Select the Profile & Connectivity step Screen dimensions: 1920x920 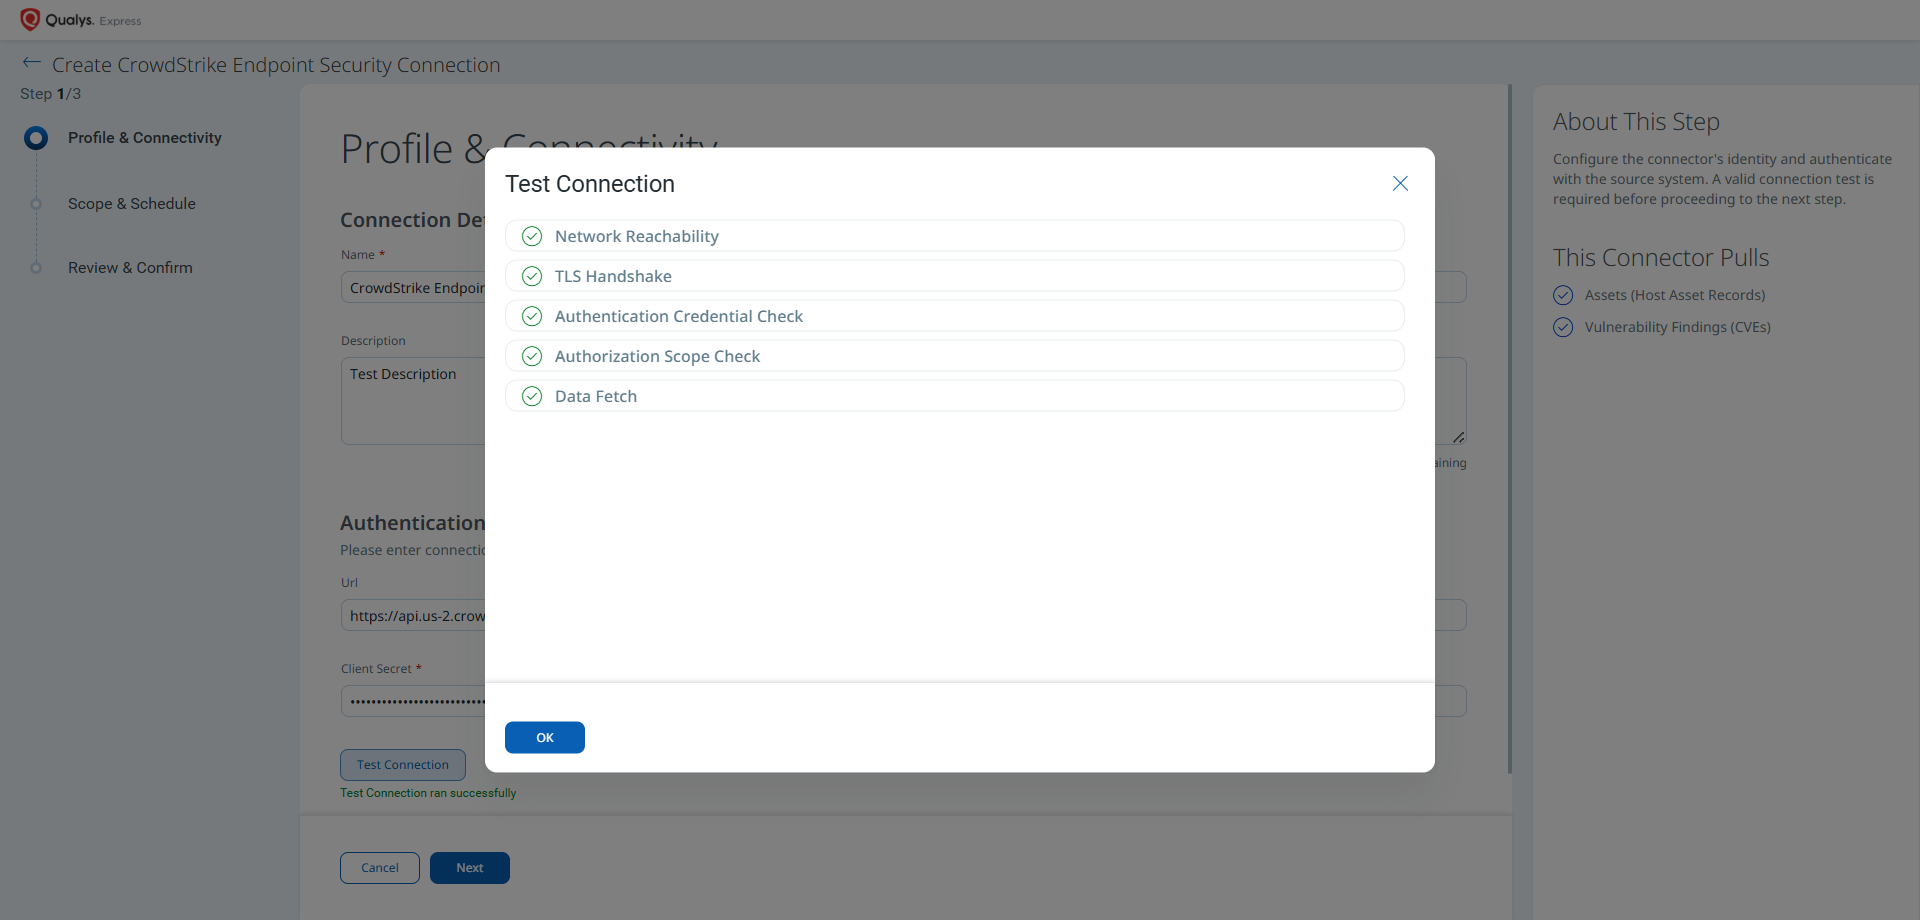click(144, 138)
